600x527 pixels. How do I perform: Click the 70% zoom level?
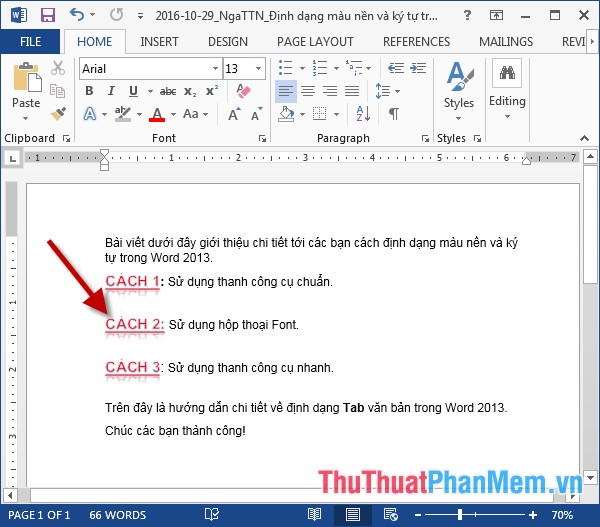click(562, 515)
